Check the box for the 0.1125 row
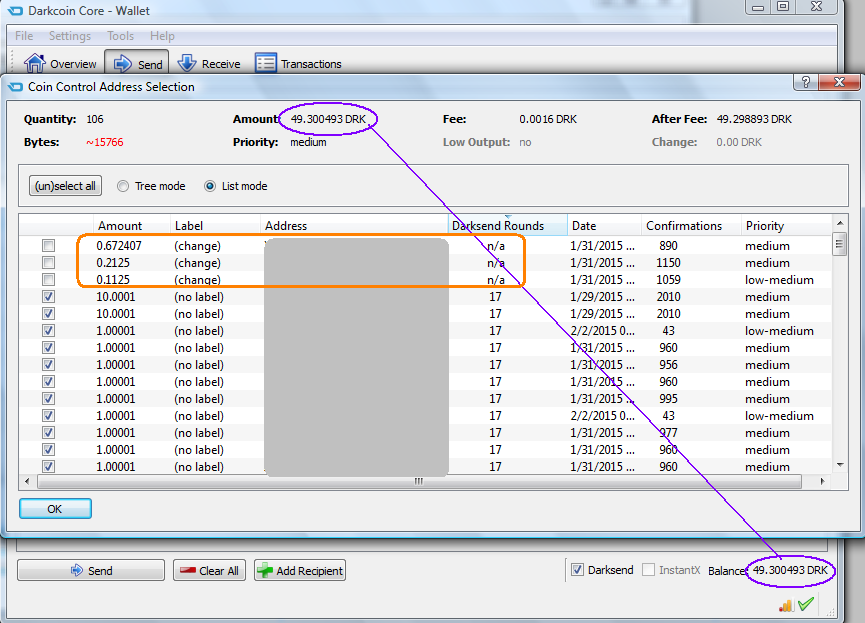This screenshot has height=623, width=865. [x=49, y=280]
